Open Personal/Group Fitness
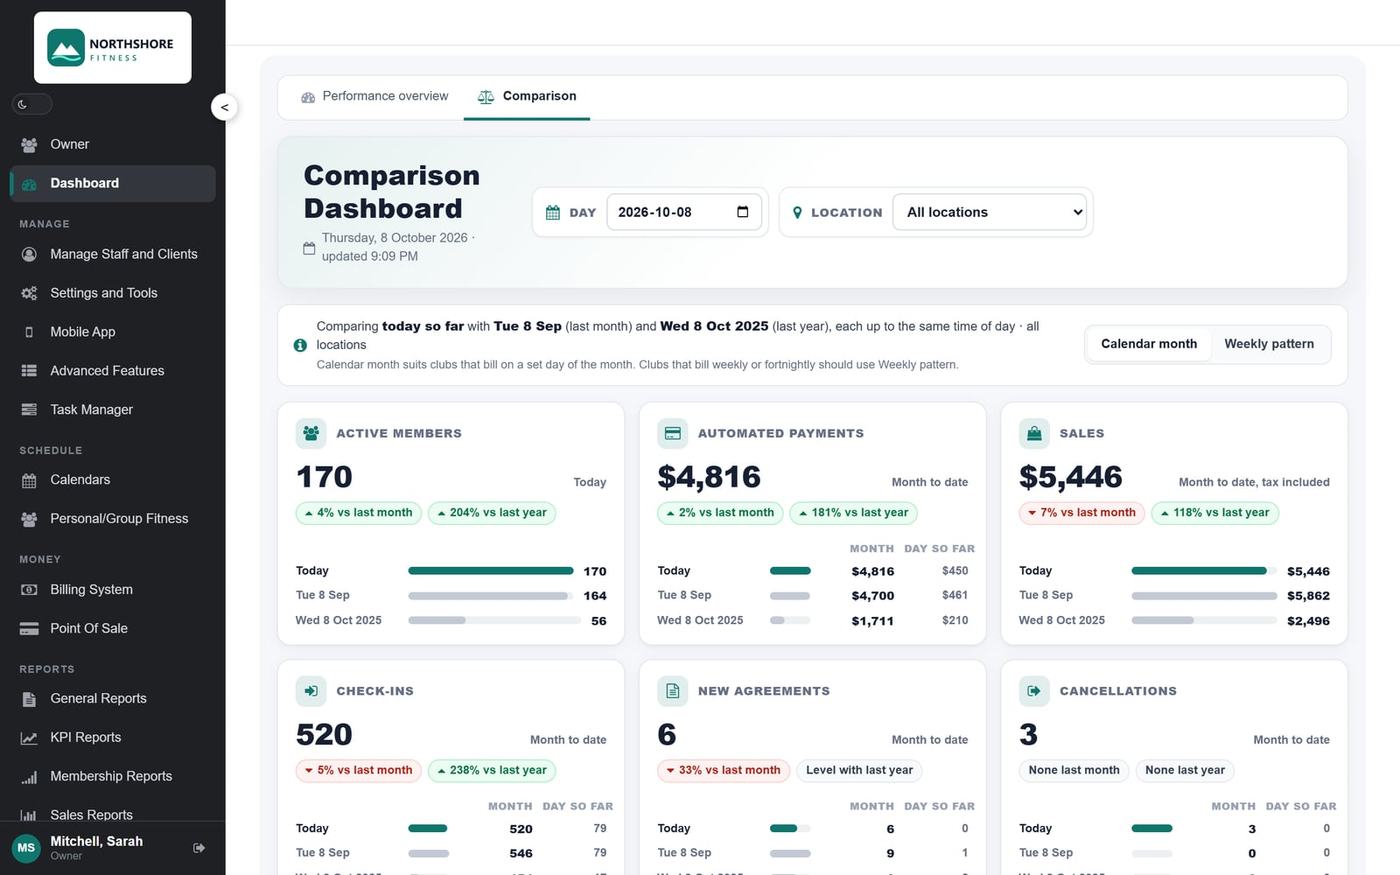This screenshot has height=875, width=1400. tap(112, 519)
